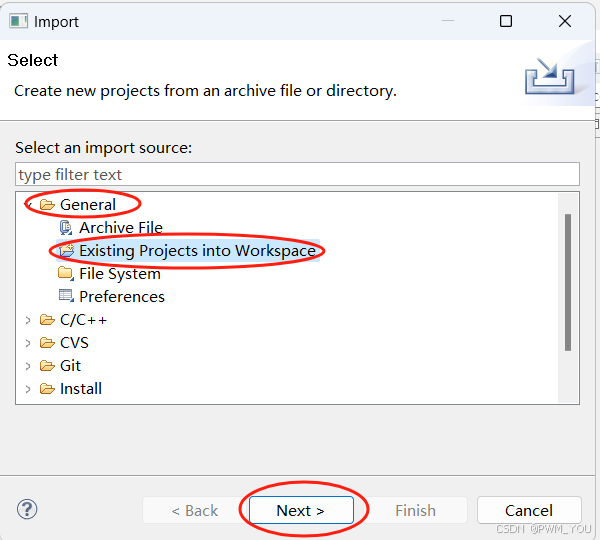Open the help question mark icon
Screen dimensions: 600x540
pos(27,509)
